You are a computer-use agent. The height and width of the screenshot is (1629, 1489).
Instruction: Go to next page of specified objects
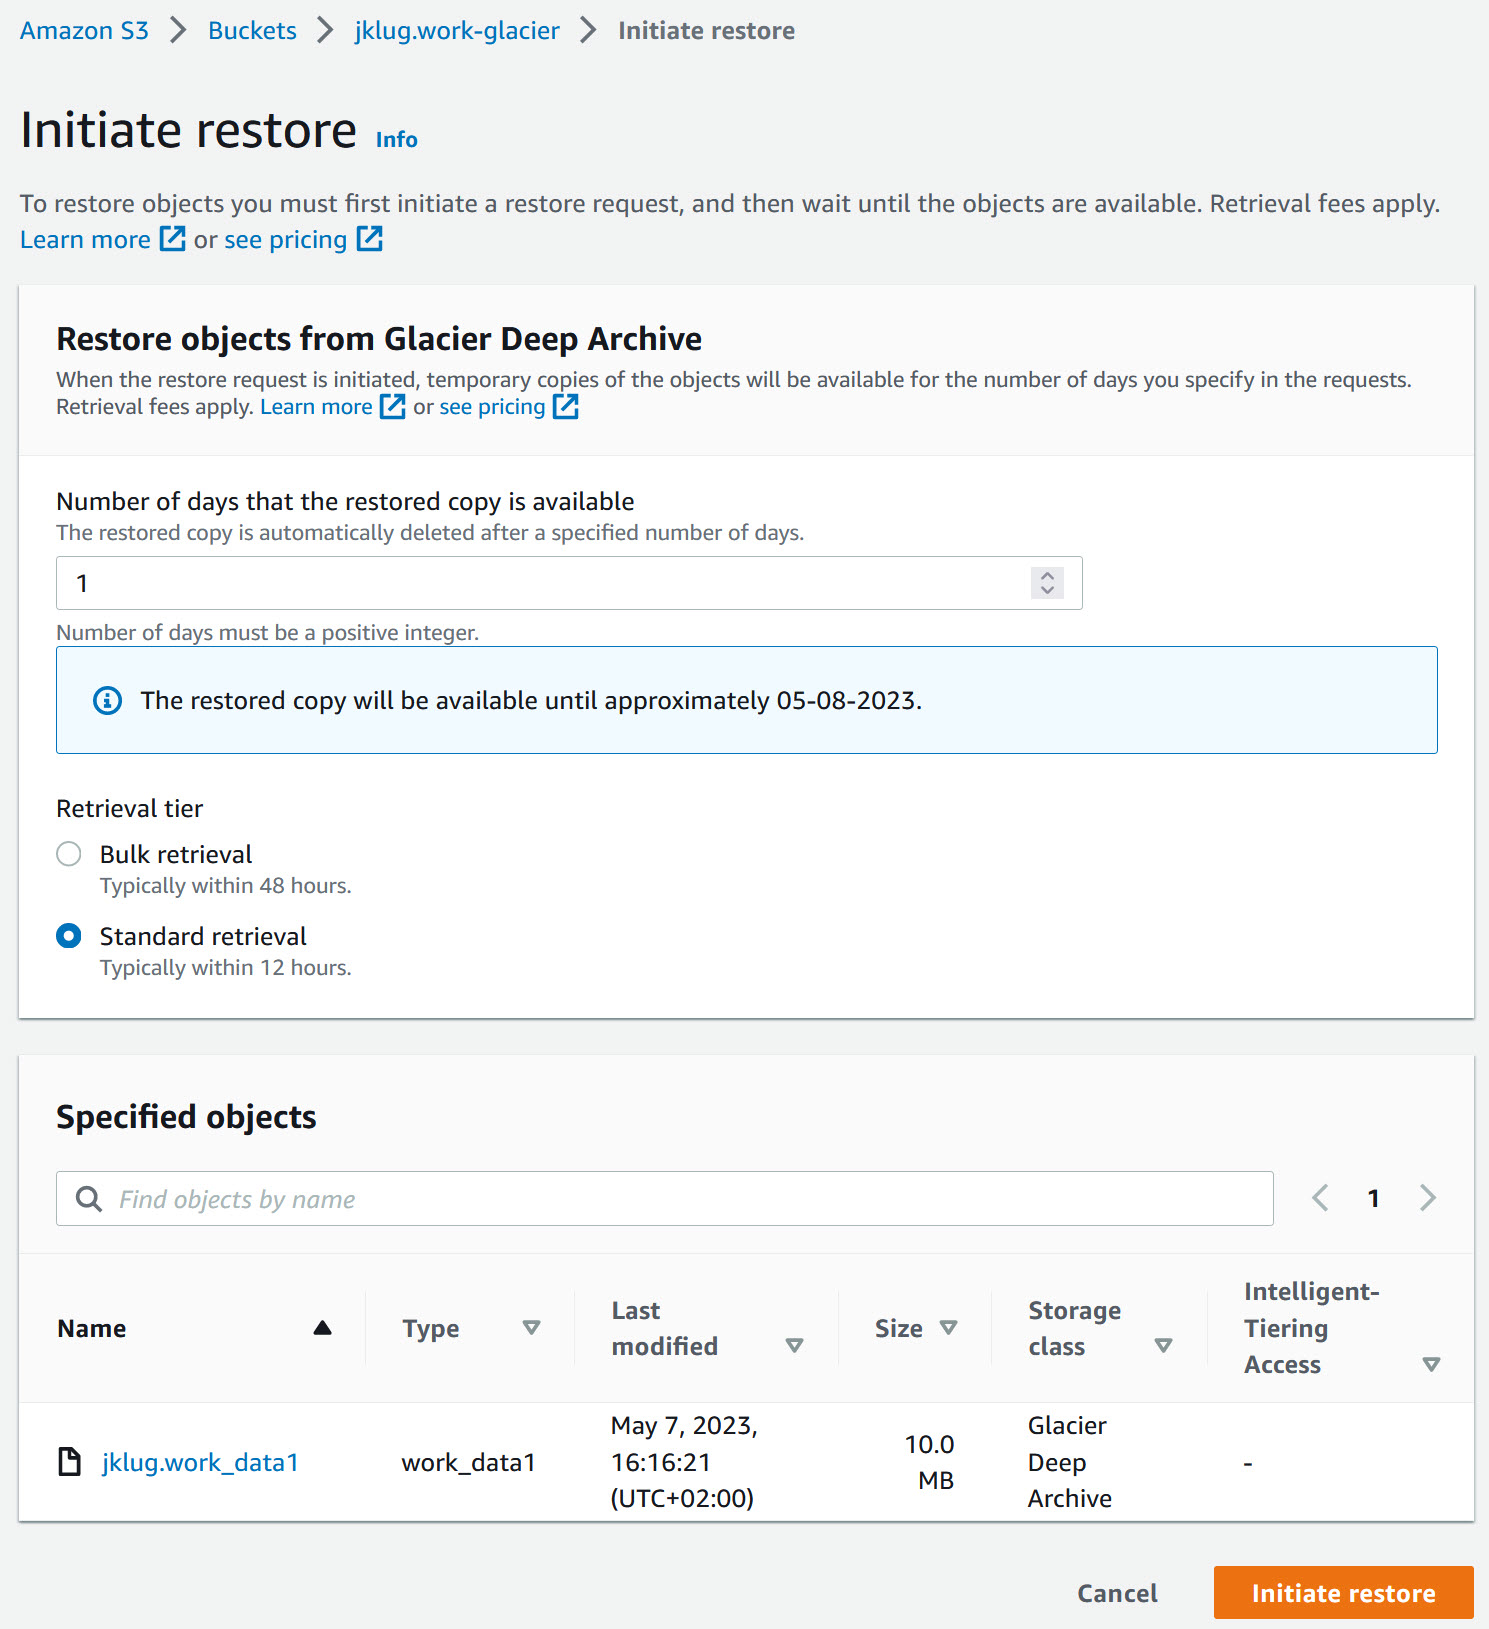(x=1427, y=1198)
